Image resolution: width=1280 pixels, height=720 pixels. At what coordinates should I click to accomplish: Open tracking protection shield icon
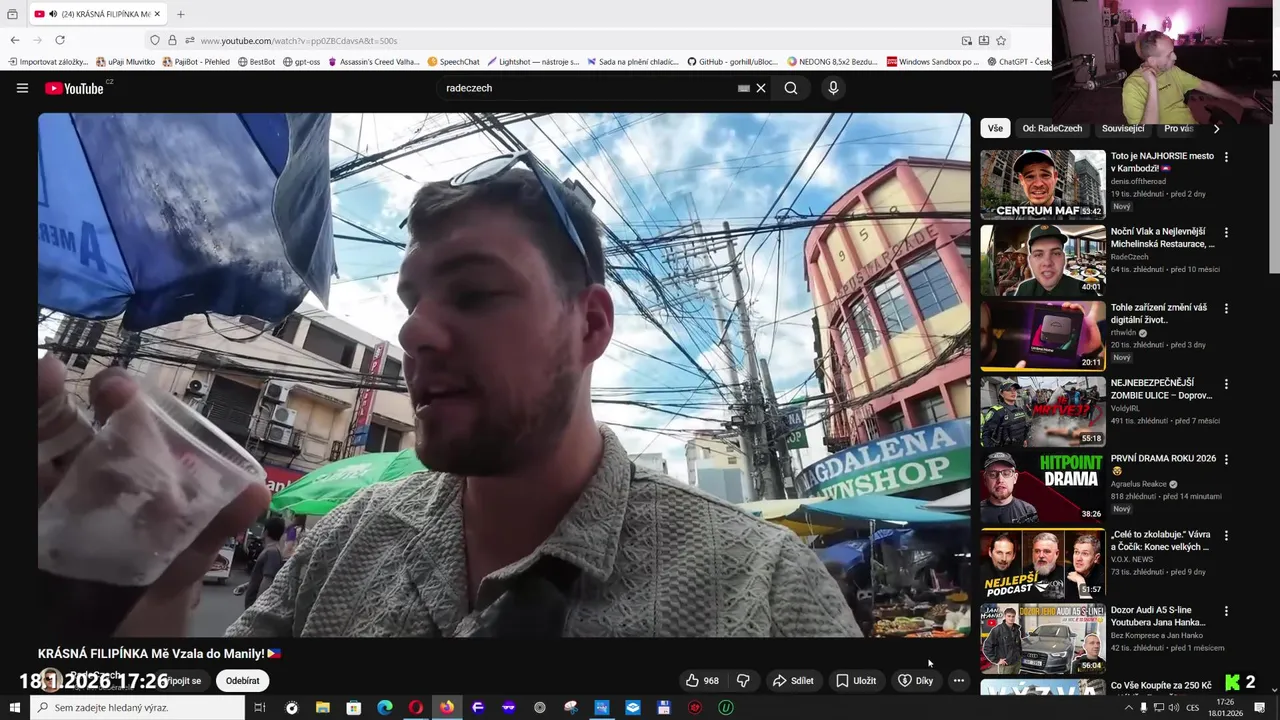154,40
